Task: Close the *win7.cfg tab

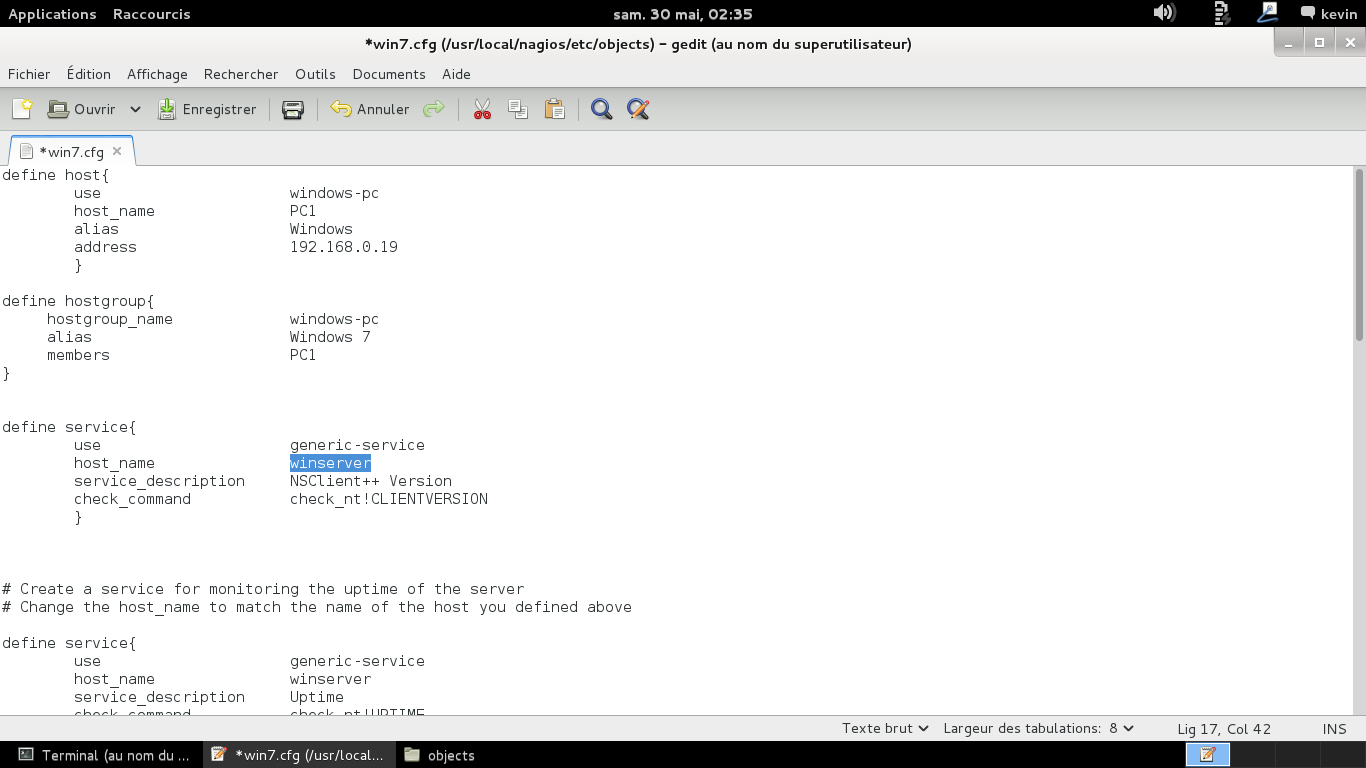Action: click(117, 151)
